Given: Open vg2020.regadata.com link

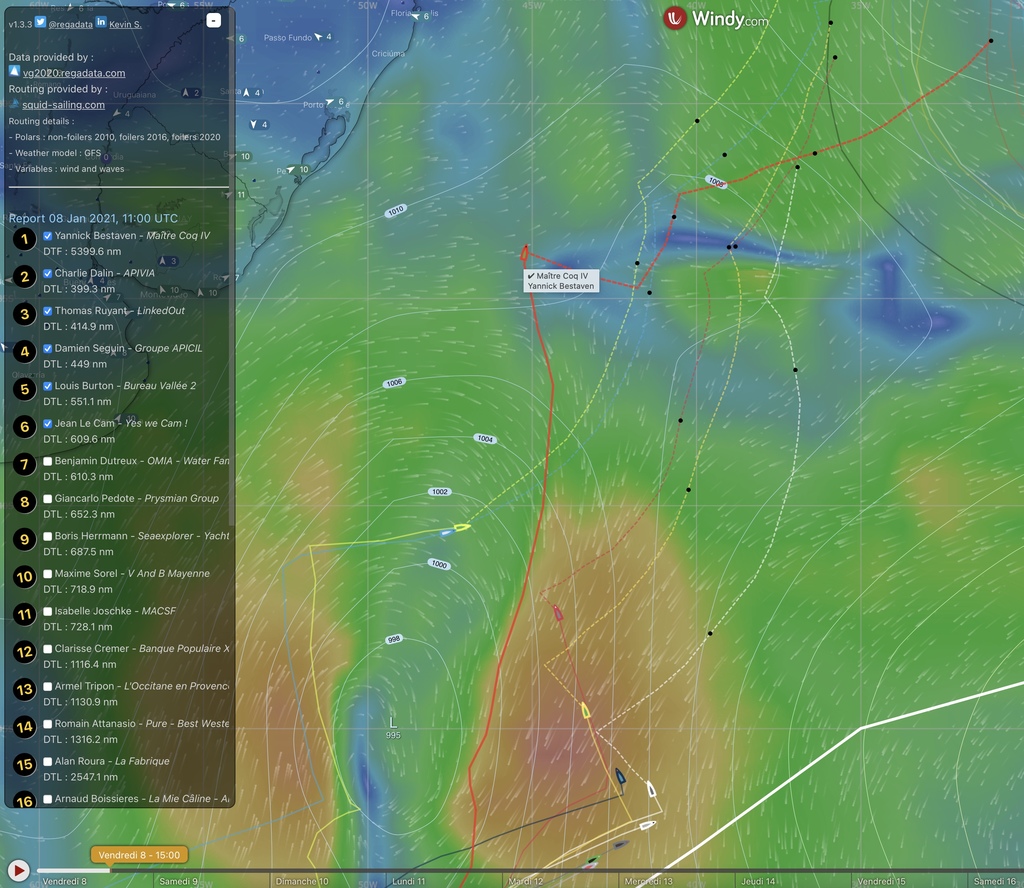Looking at the screenshot, I should (x=74, y=73).
